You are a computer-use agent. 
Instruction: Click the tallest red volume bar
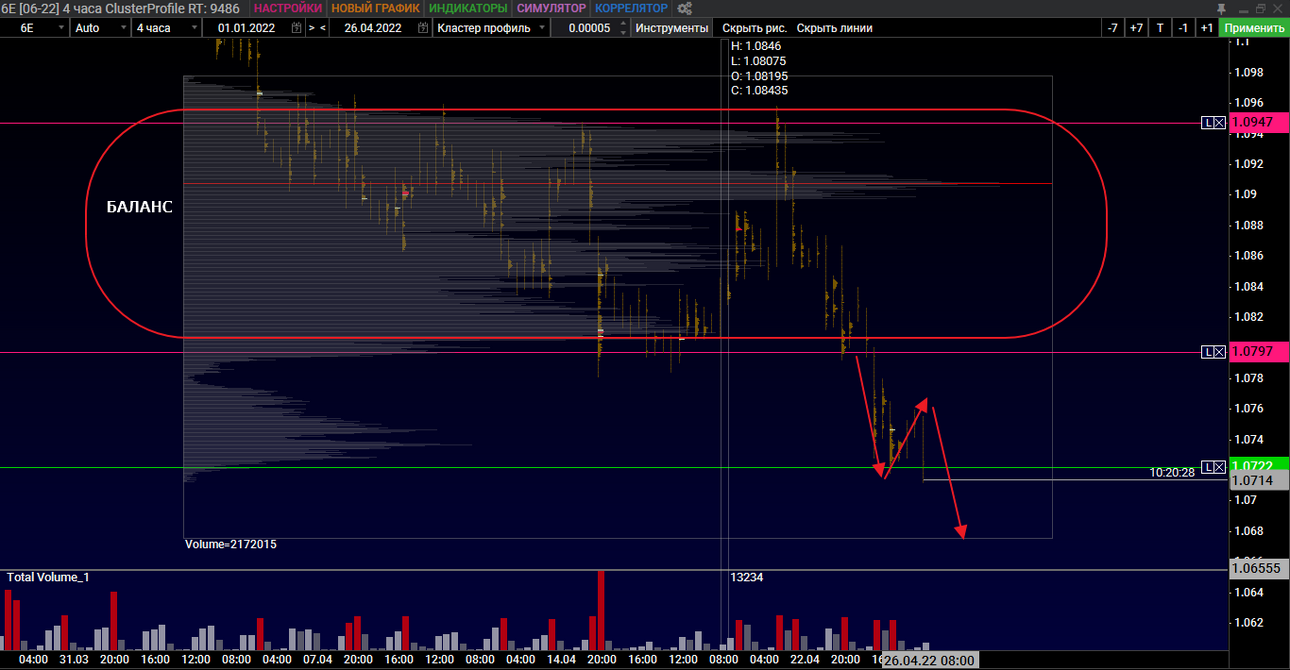(x=601, y=610)
